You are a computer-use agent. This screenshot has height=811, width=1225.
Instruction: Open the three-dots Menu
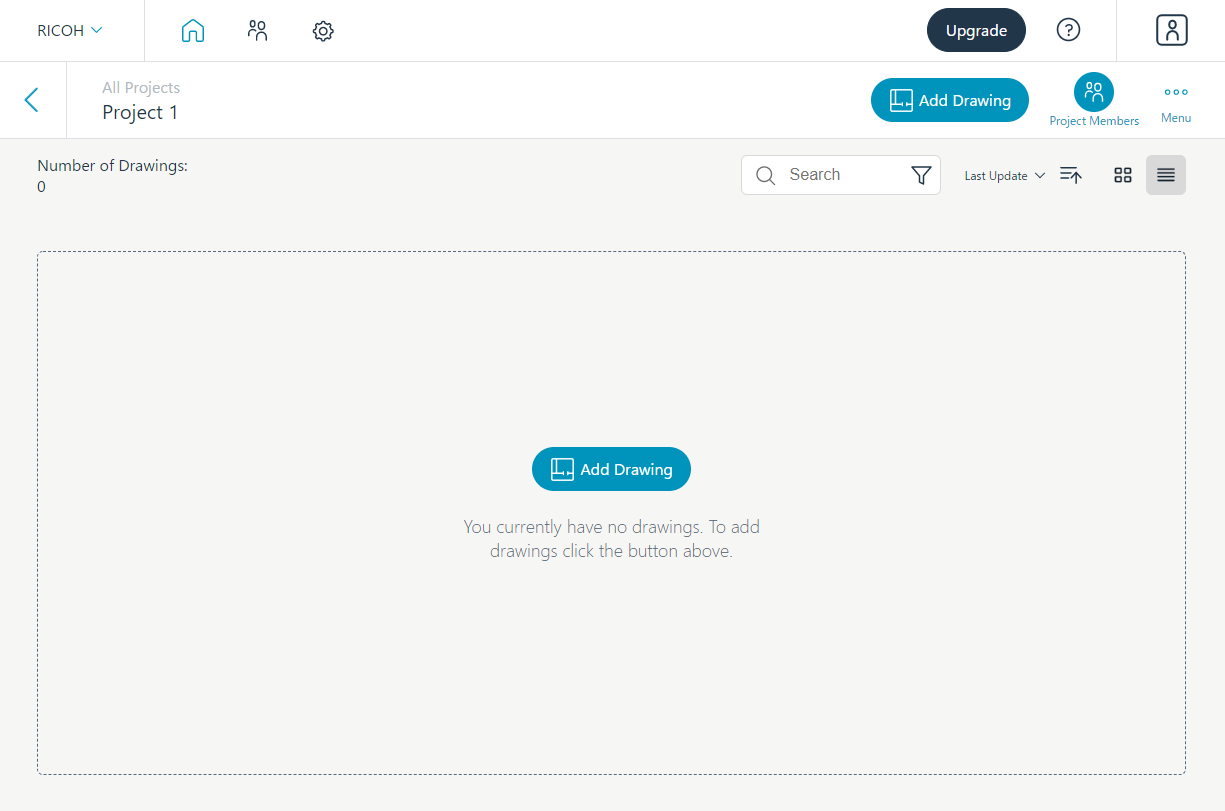[1176, 102]
